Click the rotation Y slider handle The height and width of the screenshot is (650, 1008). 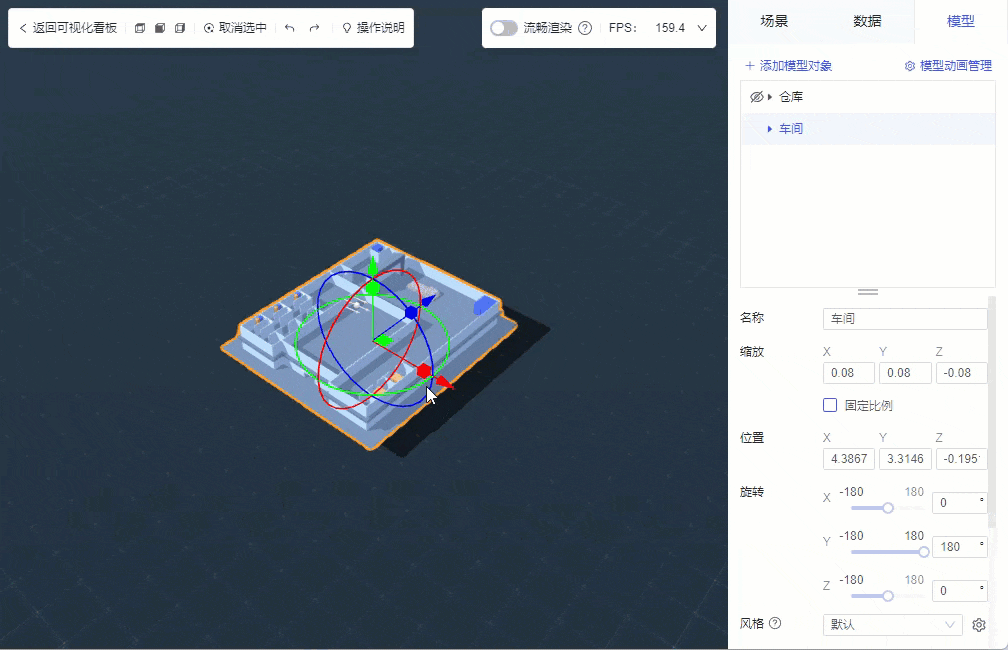point(924,552)
